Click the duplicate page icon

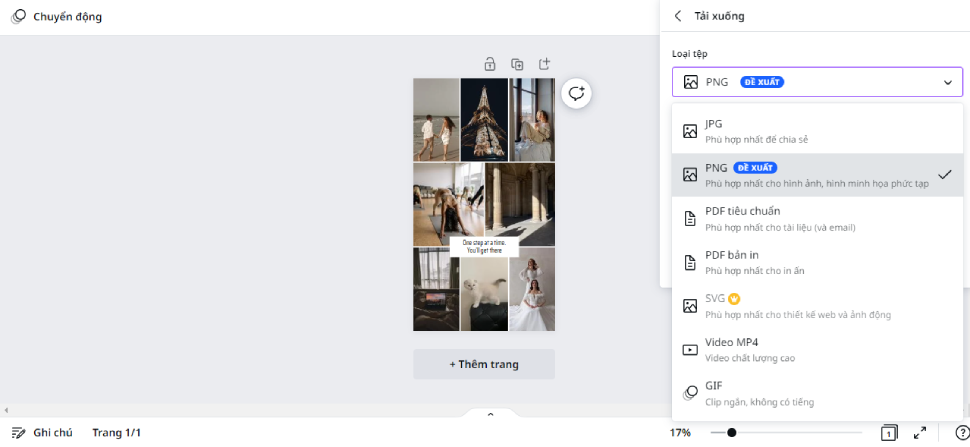[x=517, y=64]
